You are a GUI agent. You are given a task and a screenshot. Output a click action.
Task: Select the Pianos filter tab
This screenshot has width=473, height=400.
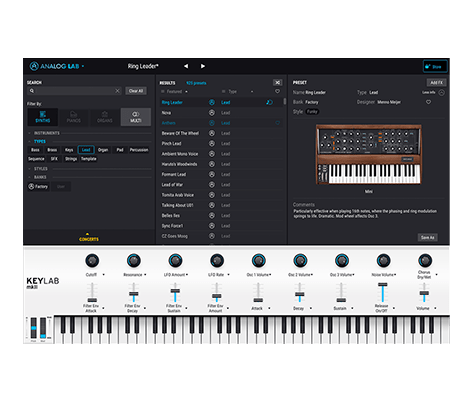pyautogui.click(x=74, y=117)
